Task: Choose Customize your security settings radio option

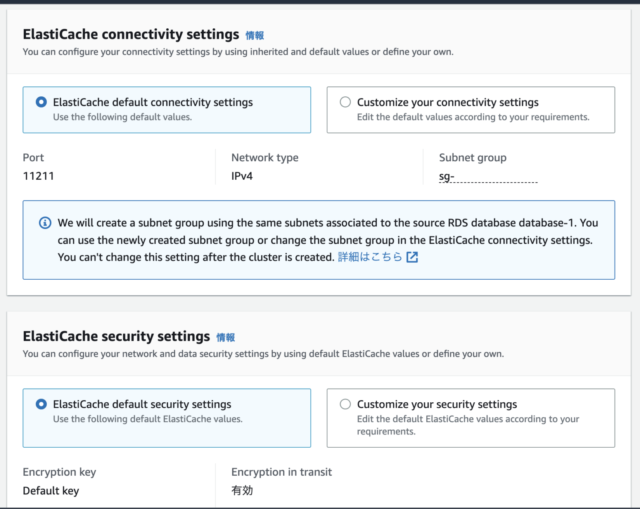Action: click(x=345, y=404)
